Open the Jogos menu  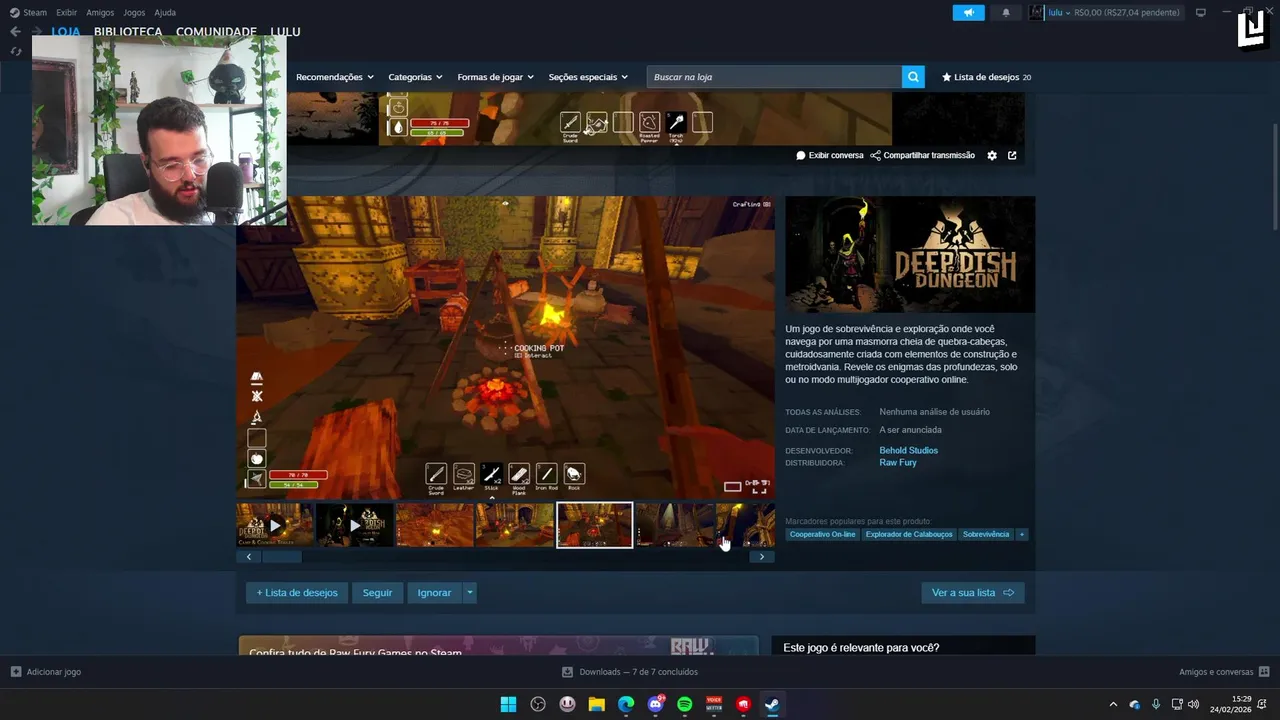[x=134, y=12]
